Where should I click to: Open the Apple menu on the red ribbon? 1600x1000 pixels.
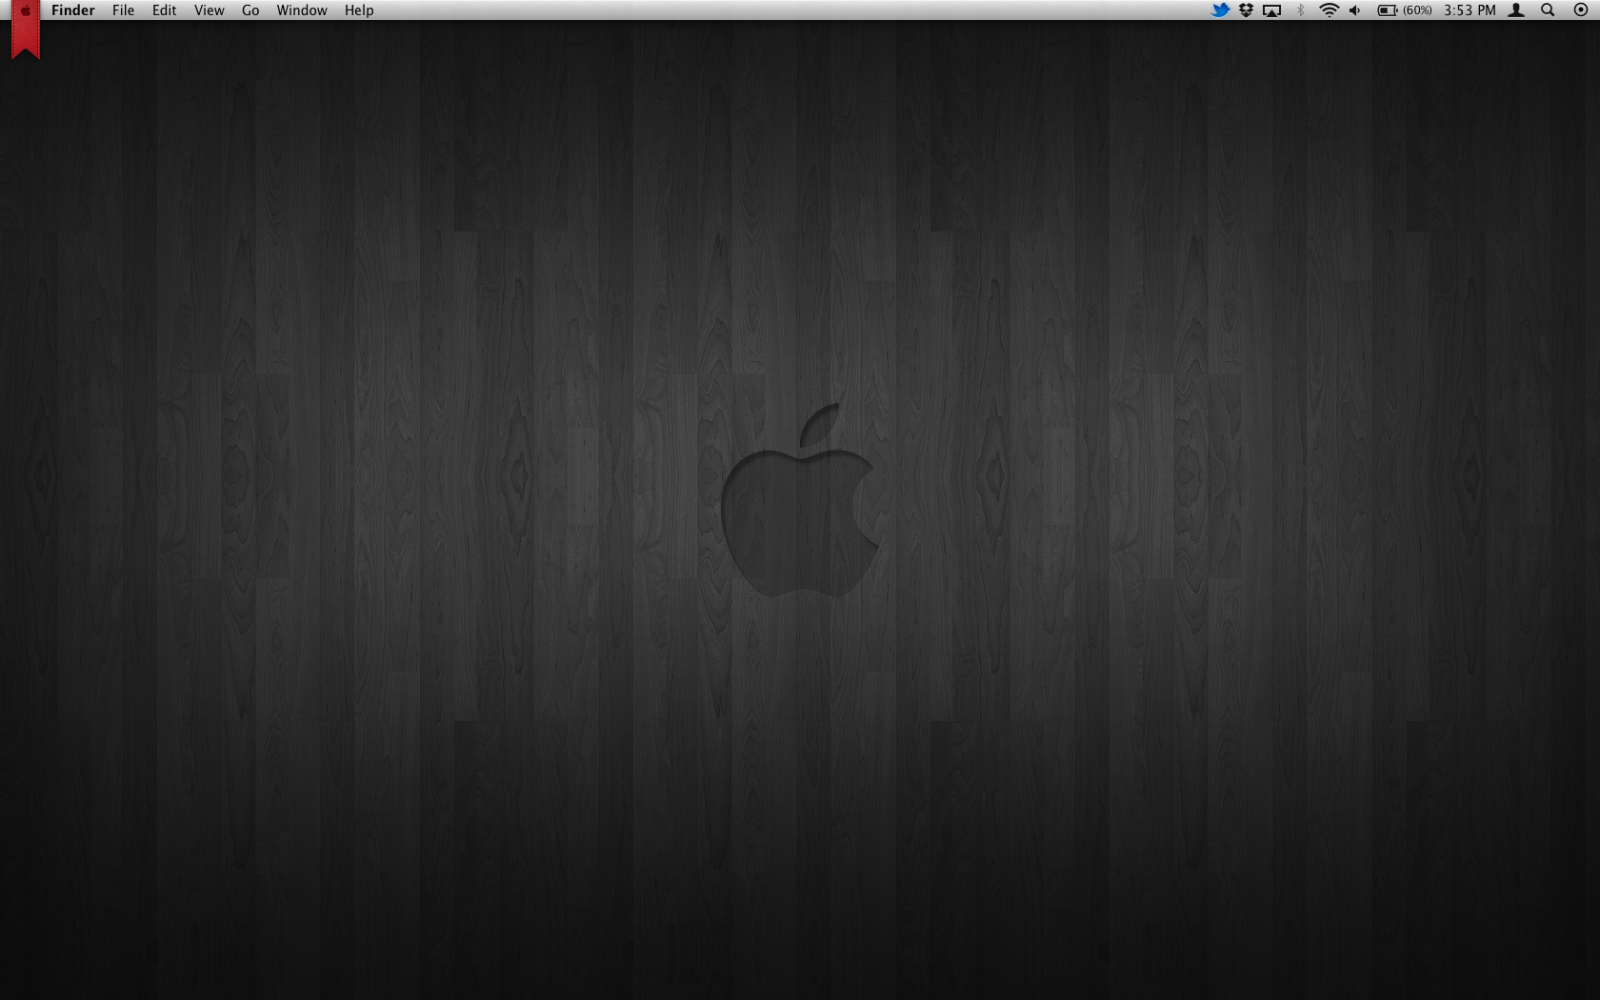point(25,11)
